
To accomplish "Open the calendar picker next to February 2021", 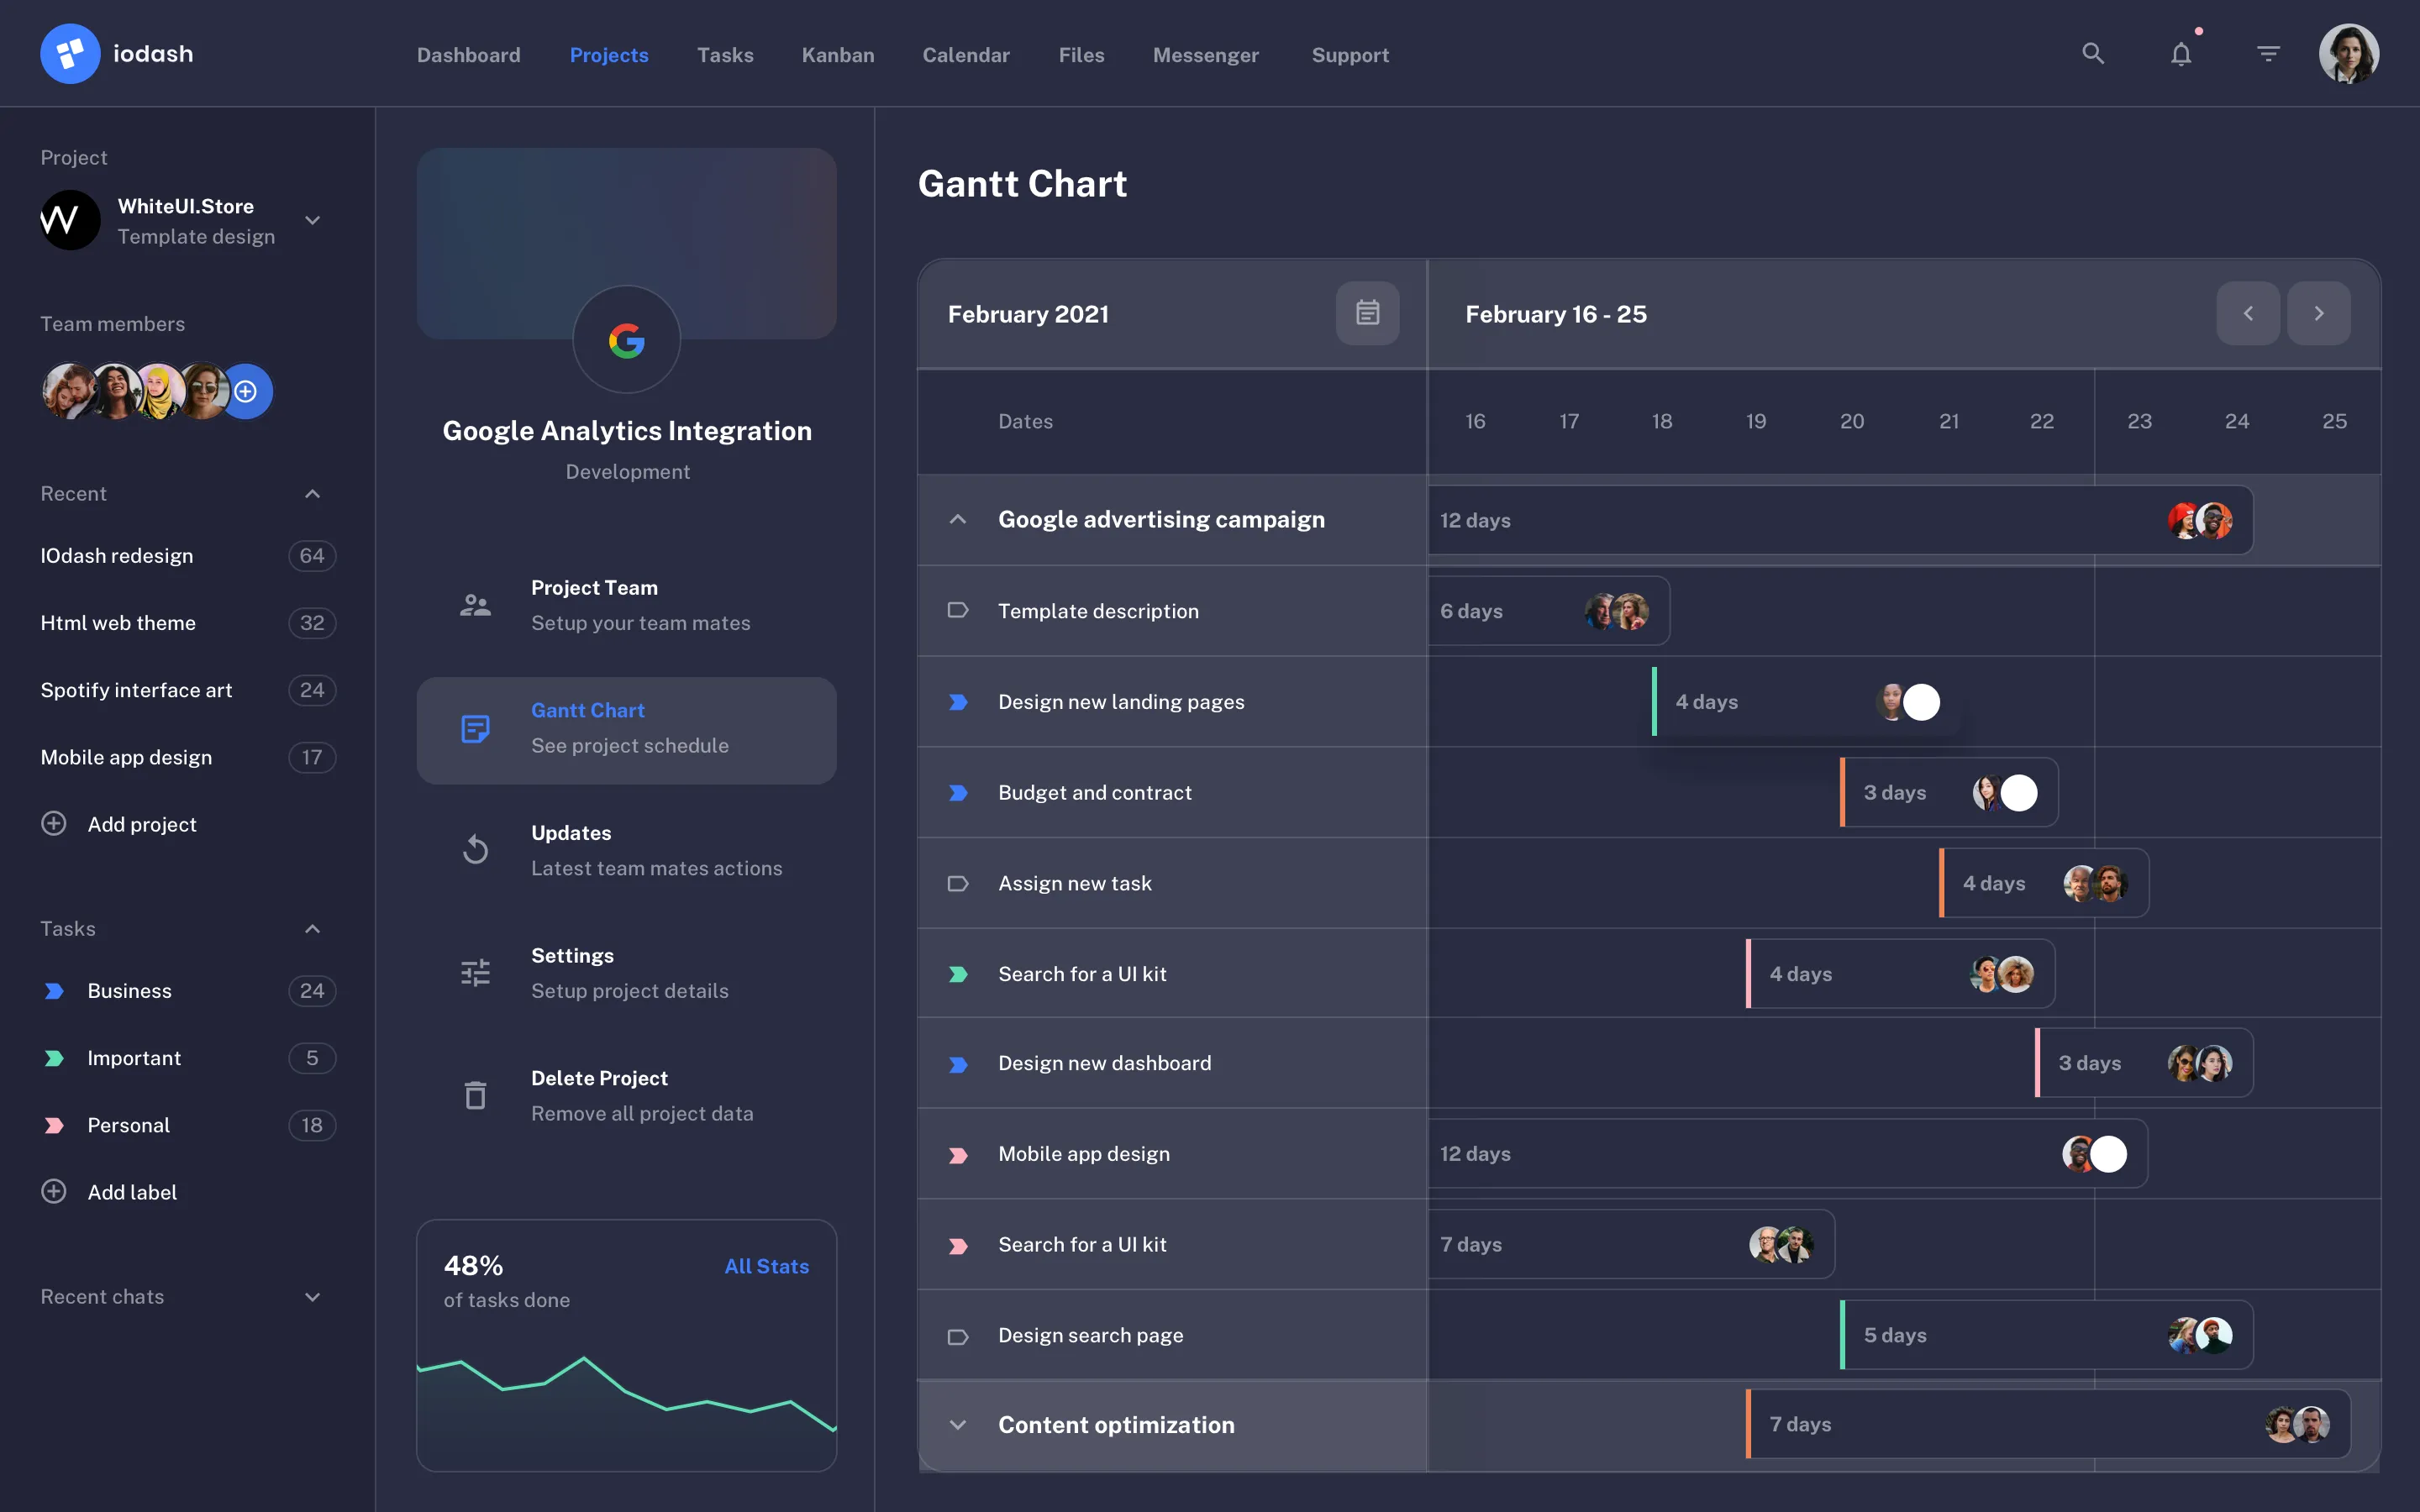I will (1368, 313).
